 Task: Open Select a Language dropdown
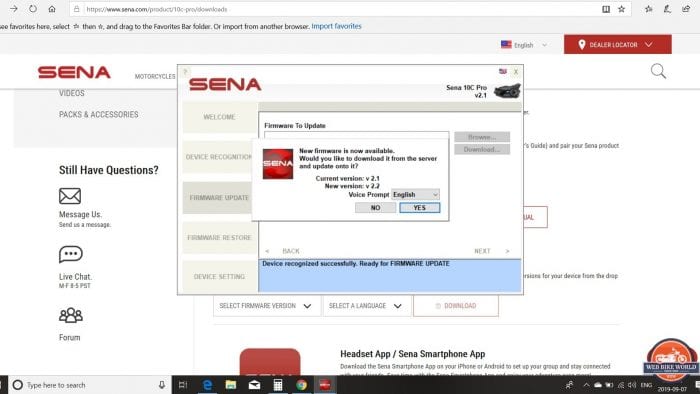(366, 306)
